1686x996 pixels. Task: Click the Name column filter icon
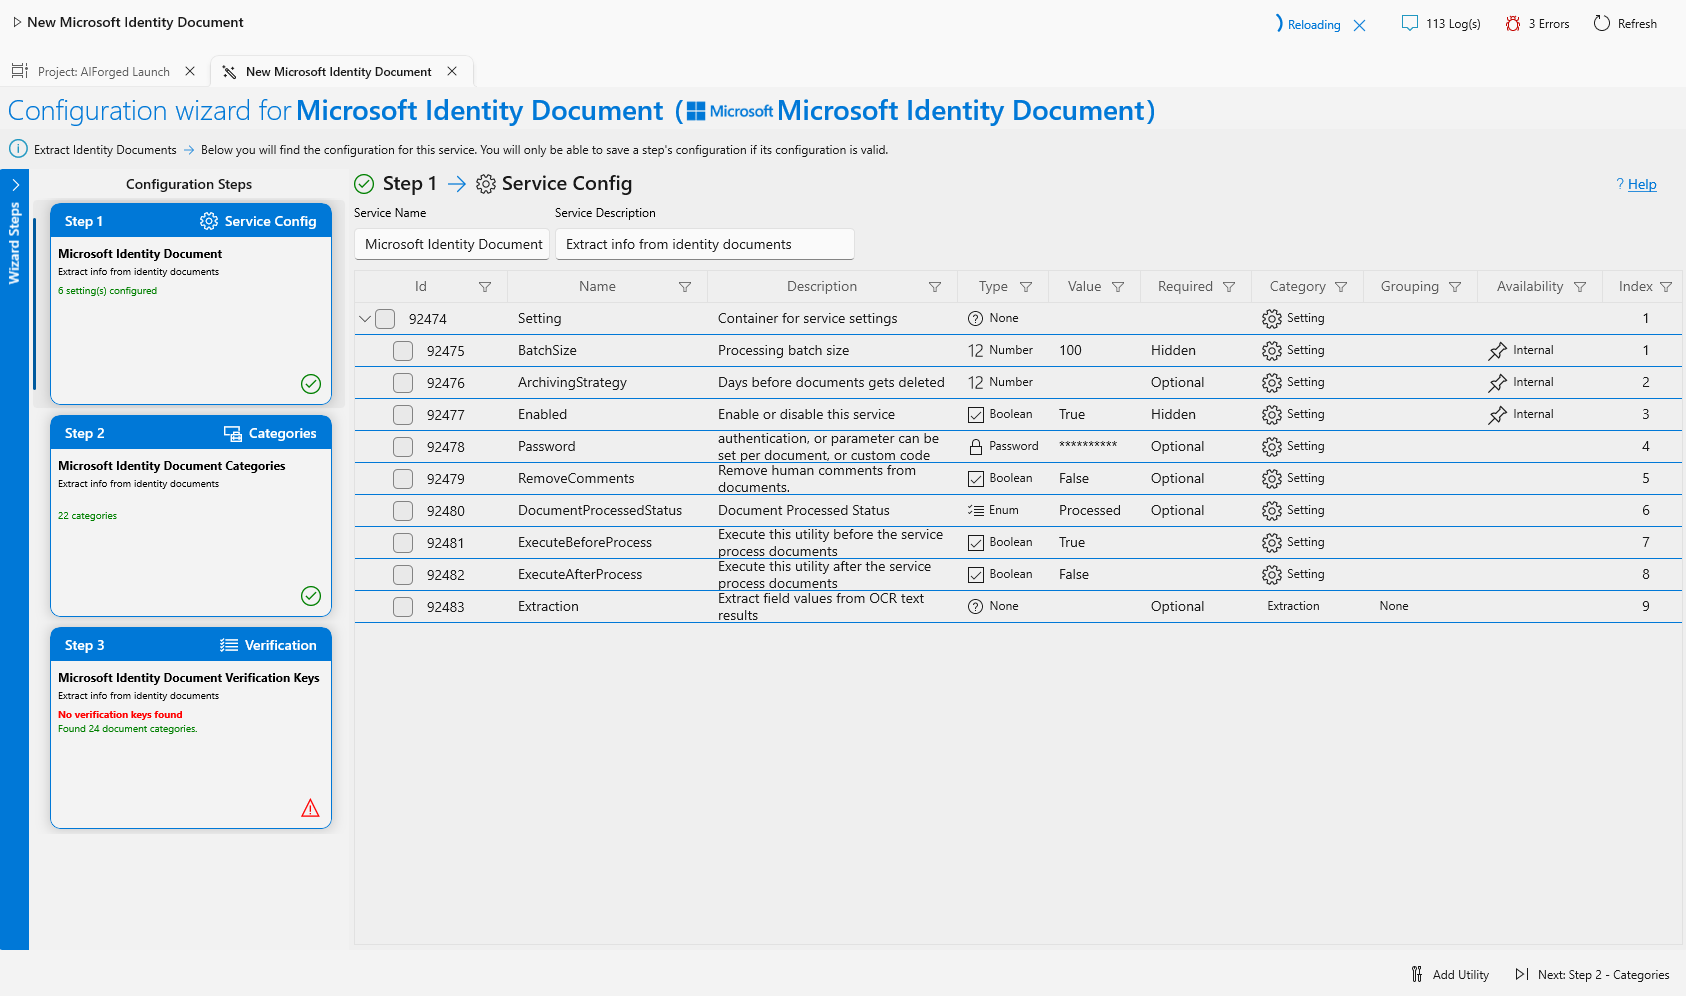pyautogui.click(x=685, y=287)
